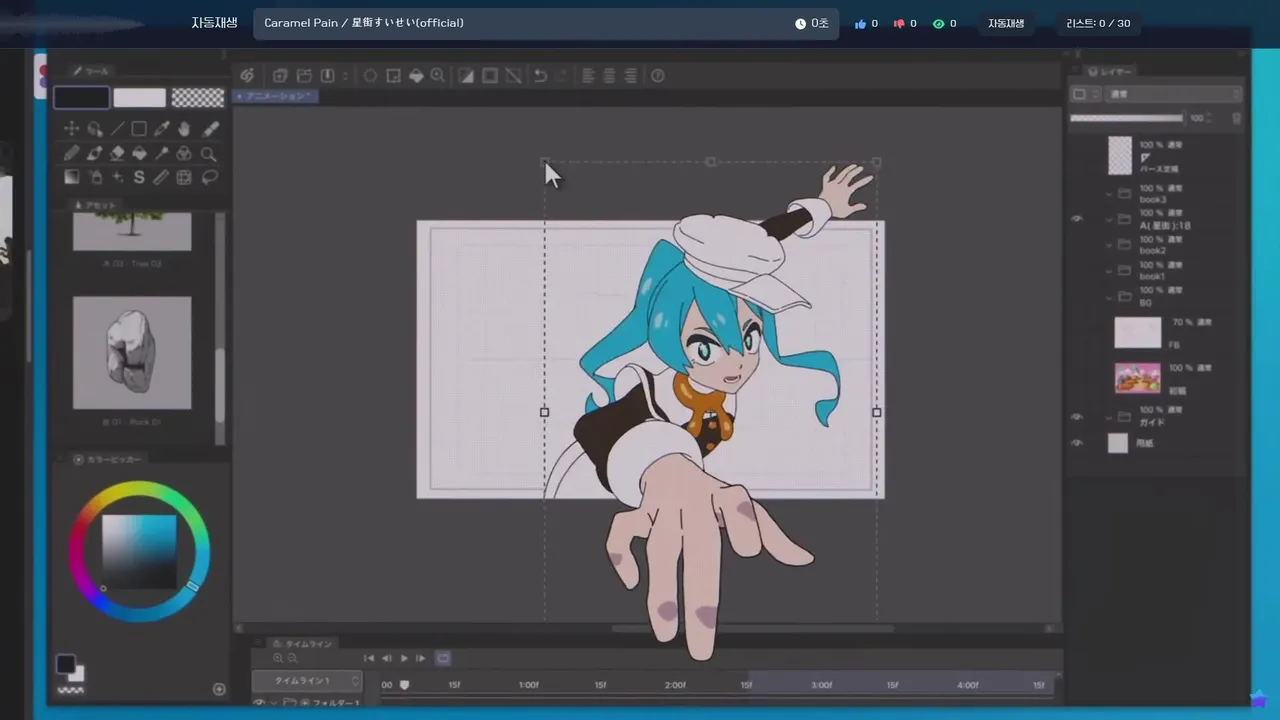Screen dimensions: 1280x720
Task: Select the Ruler tool
Action: [162, 178]
